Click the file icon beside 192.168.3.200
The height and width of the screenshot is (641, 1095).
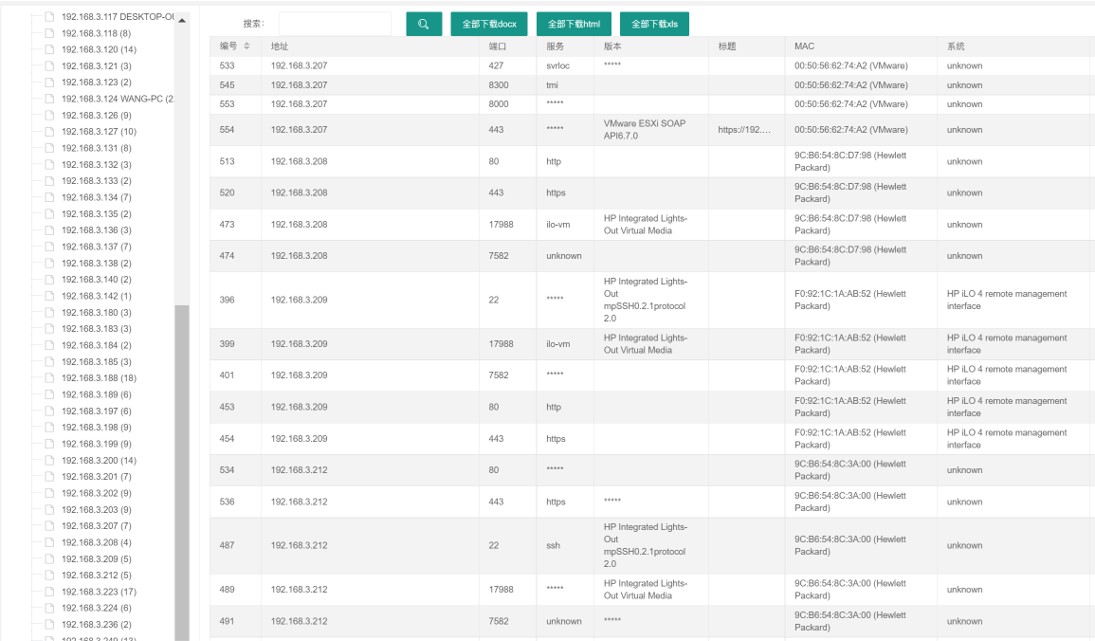pos(50,461)
